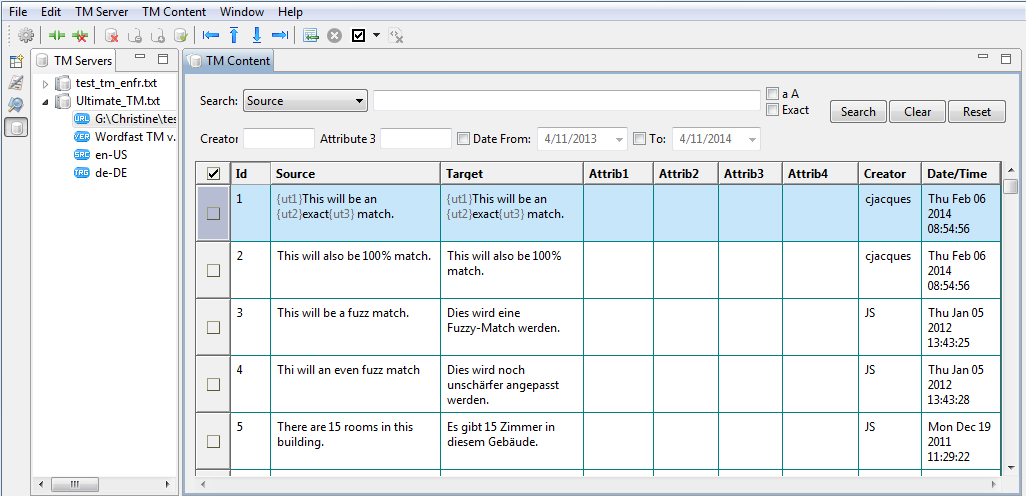Click the blue down arrow navigation icon
Screen dimensions: 1026x496
[x=257, y=36]
